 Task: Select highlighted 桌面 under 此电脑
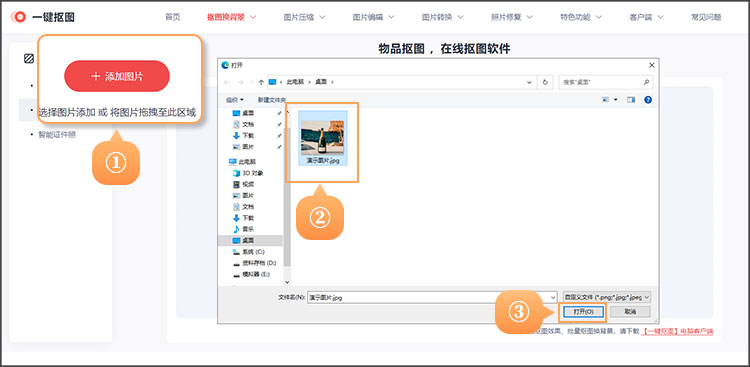click(x=251, y=240)
